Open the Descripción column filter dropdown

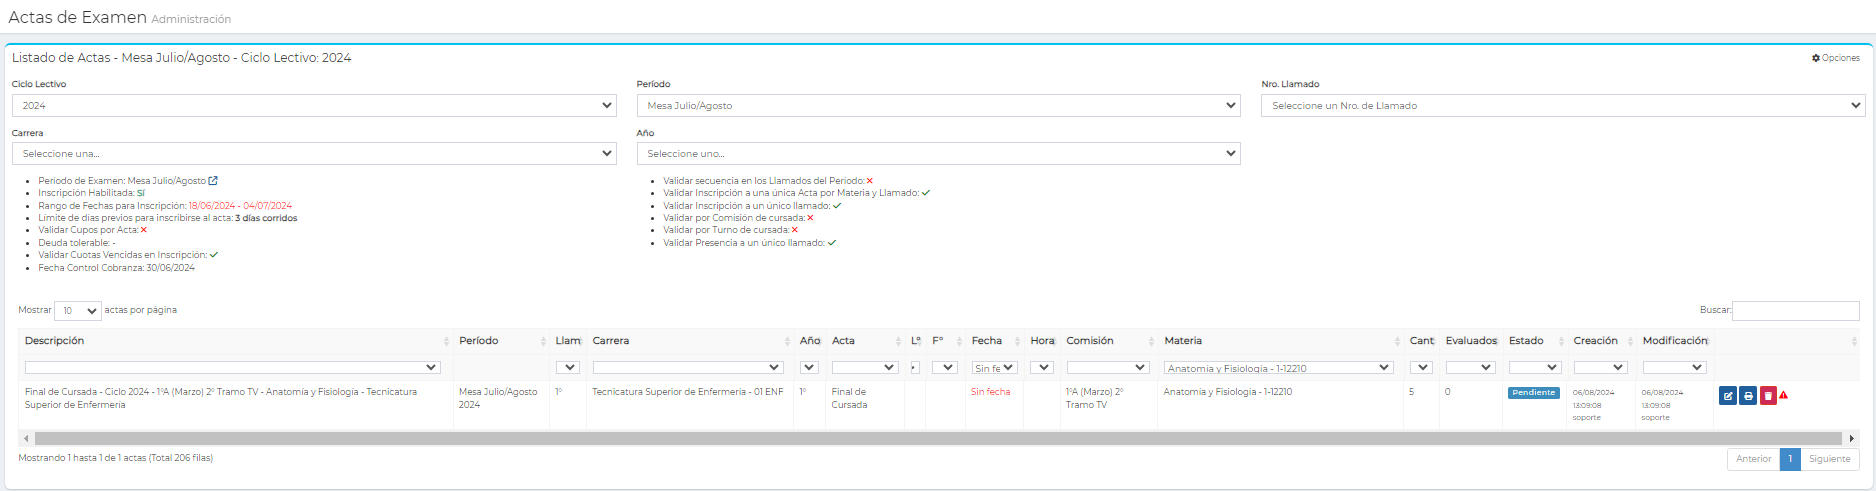click(x=232, y=367)
